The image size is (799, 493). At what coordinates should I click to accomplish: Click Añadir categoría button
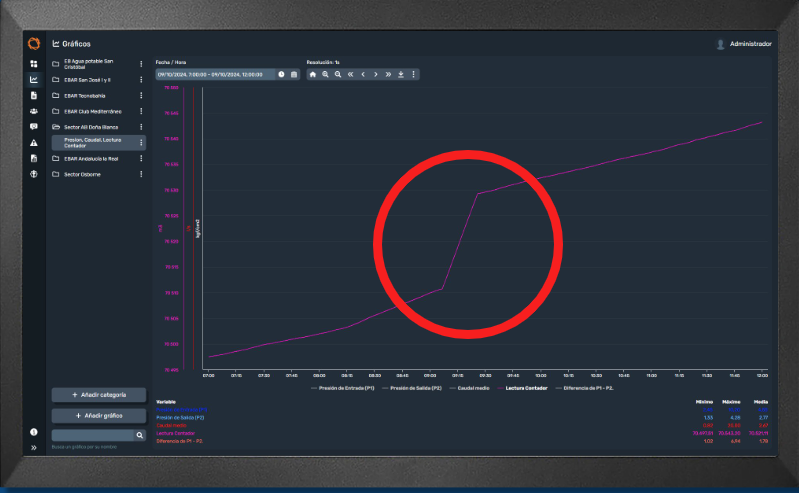click(99, 395)
